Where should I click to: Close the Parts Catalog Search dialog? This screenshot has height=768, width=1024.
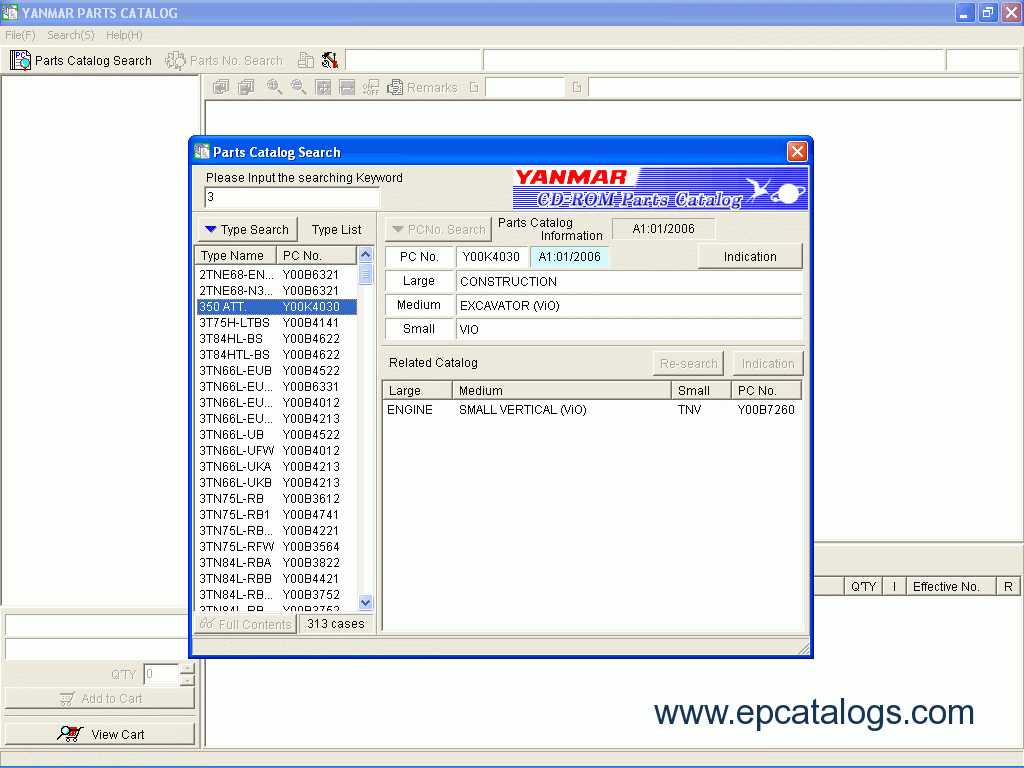coord(797,152)
